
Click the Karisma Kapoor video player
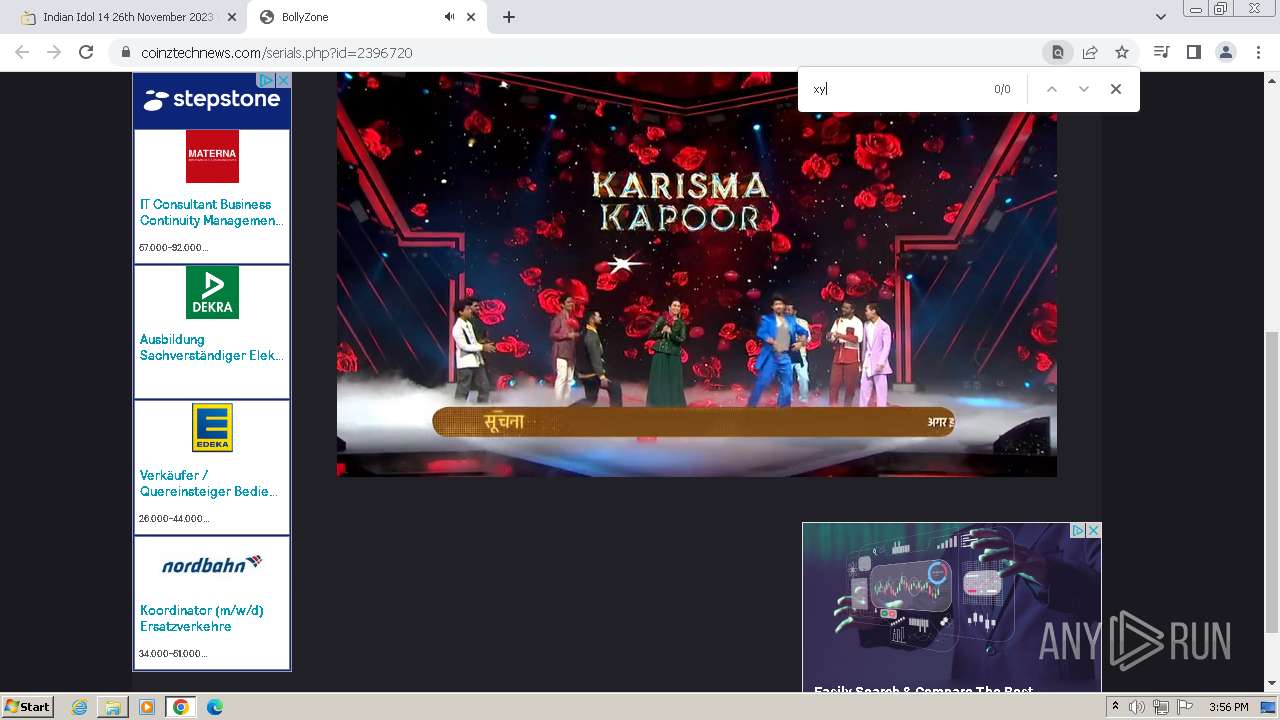pos(696,274)
